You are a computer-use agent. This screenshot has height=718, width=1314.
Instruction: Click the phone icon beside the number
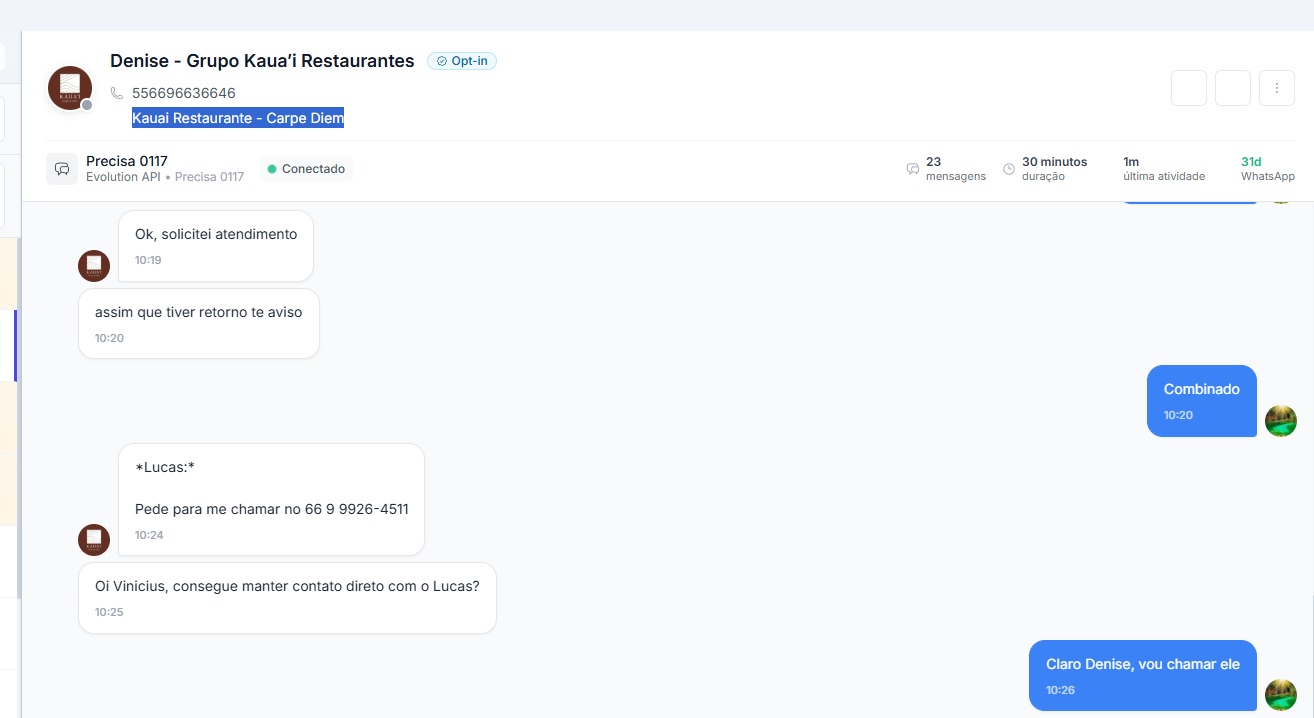click(117, 93)
